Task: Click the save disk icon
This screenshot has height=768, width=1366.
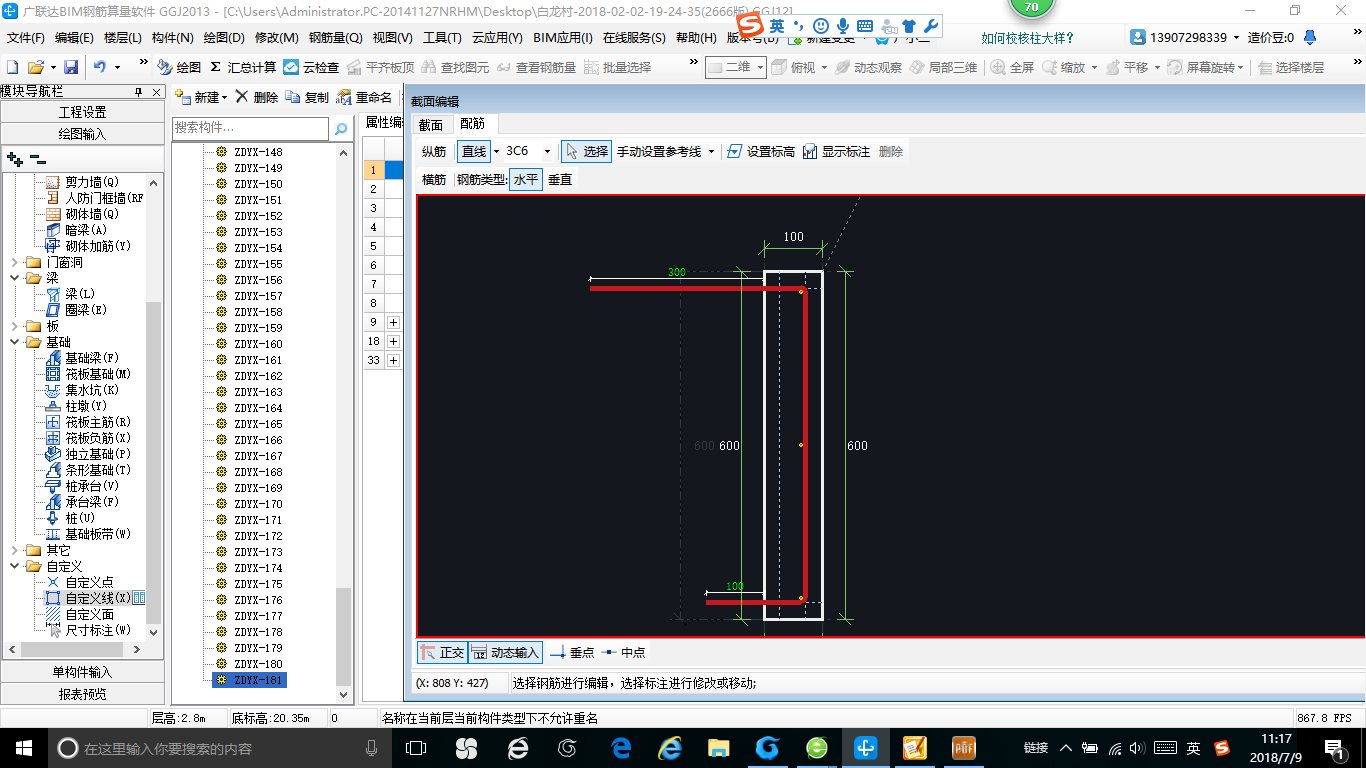Action: point(71,67)
